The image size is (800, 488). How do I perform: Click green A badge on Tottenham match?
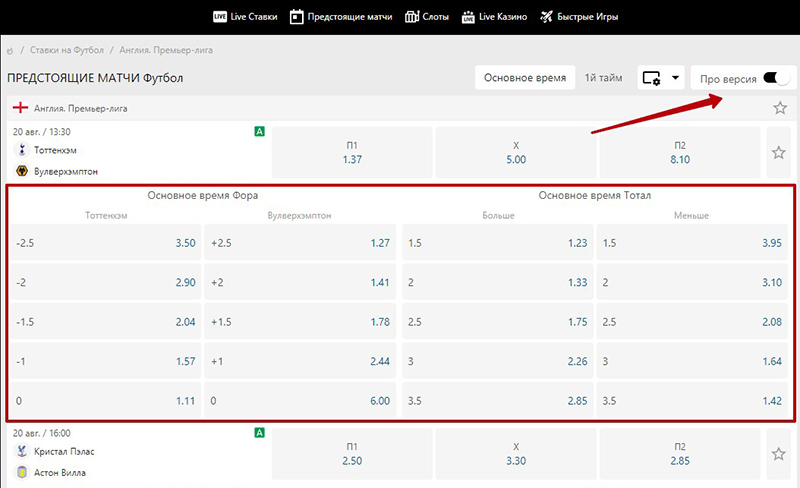click(259, 132)
